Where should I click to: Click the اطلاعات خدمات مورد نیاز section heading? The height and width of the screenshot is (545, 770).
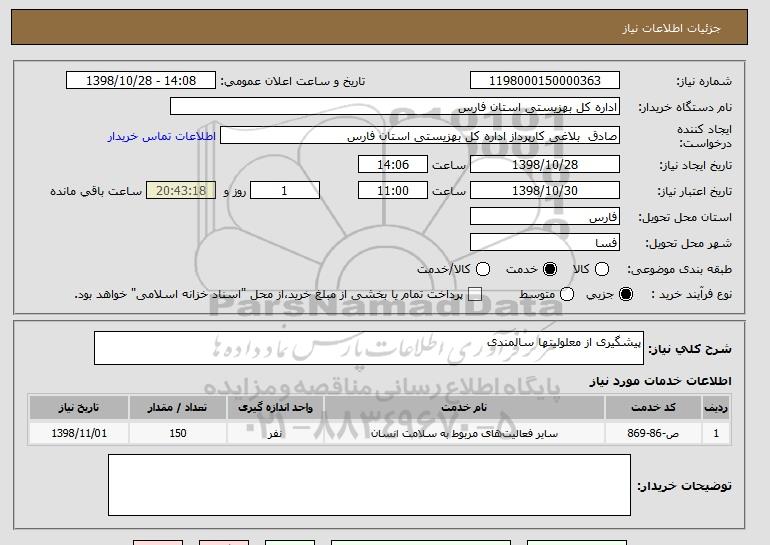point(660,381)
